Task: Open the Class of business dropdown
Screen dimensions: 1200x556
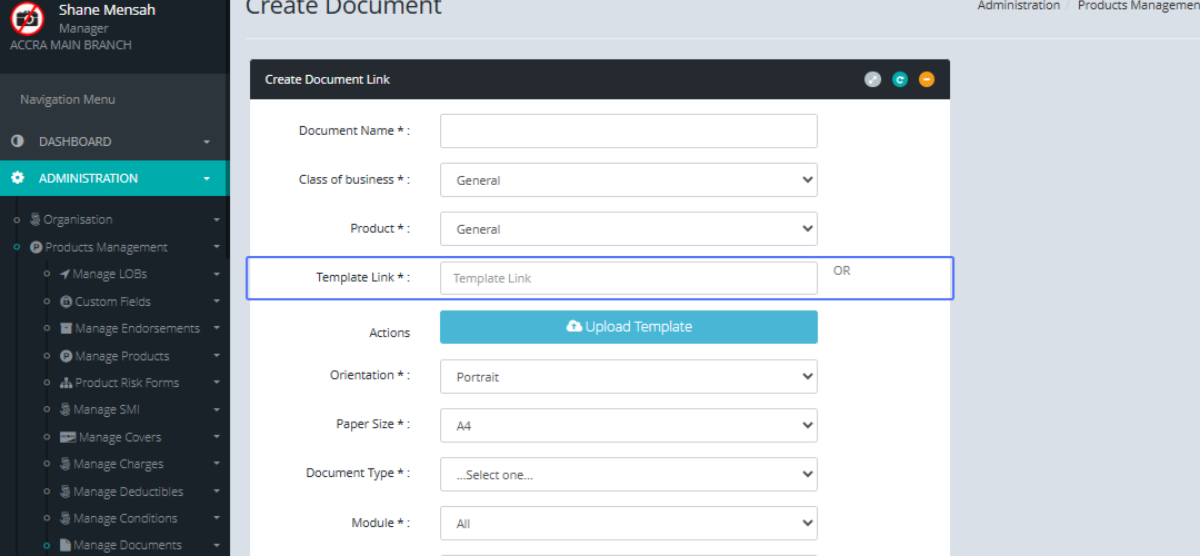Action: pyautogui.click(x=628, y=180)
